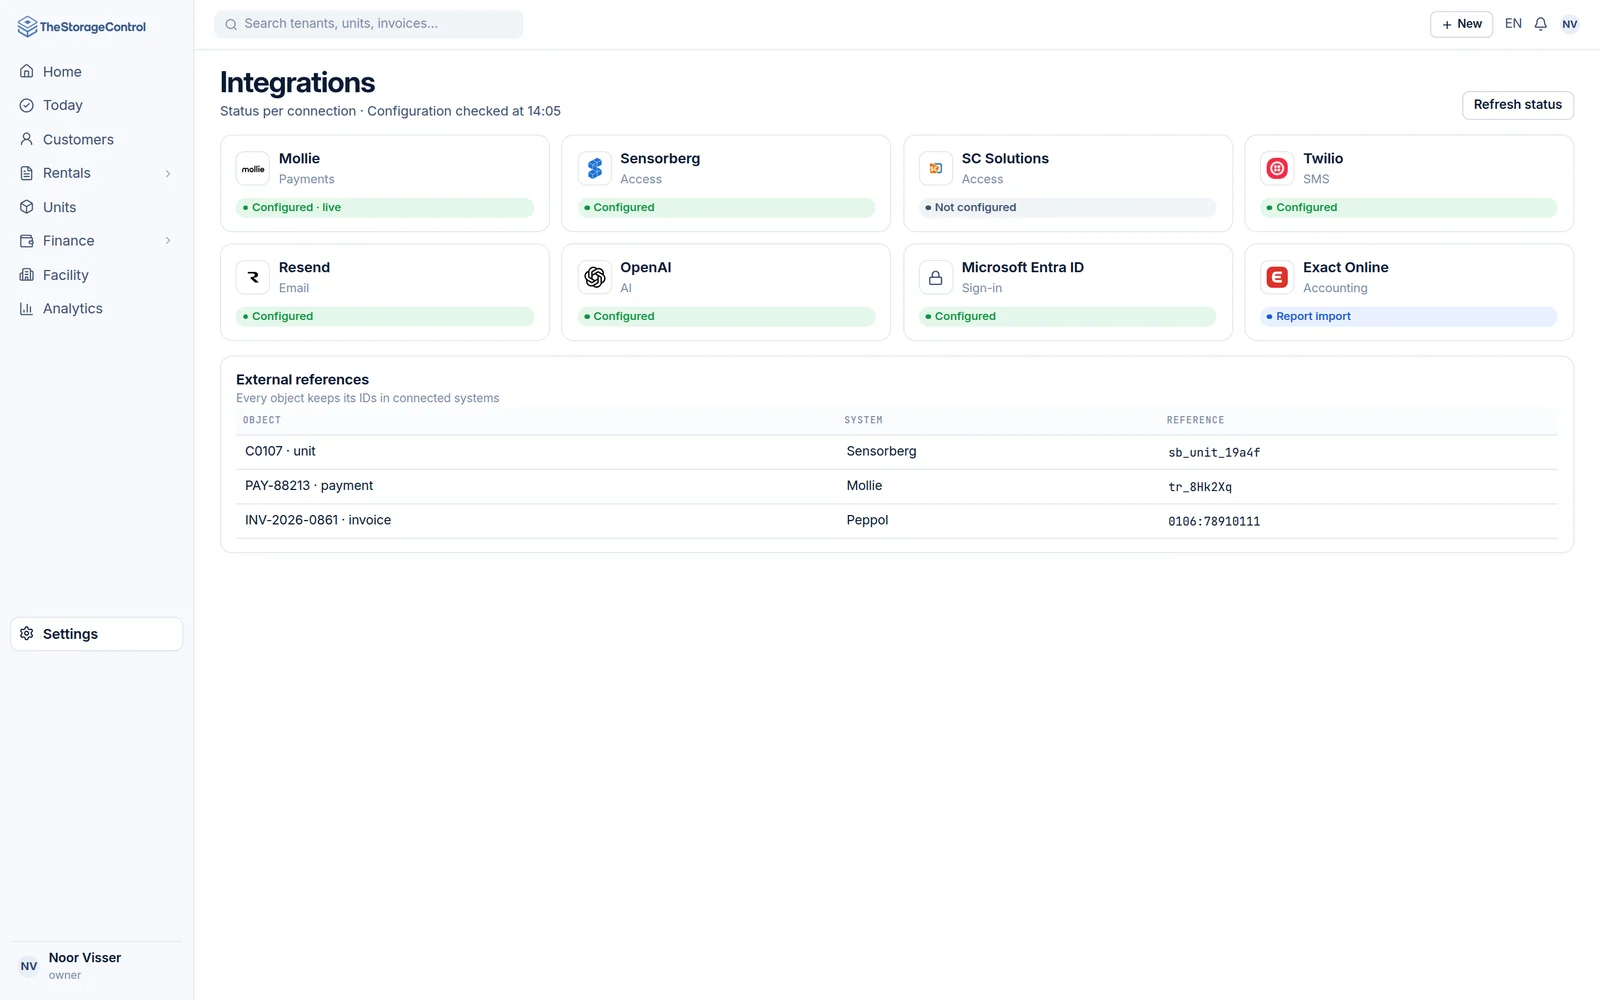Open Finance in sidebar
This screenshot has width=1600, height=1000.
pos(97,241)
